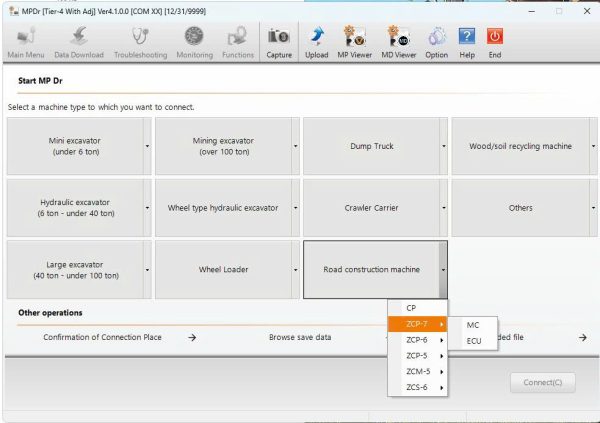
Task: Open Confirmation of Connection Place
Action: [x=102, y=337]
